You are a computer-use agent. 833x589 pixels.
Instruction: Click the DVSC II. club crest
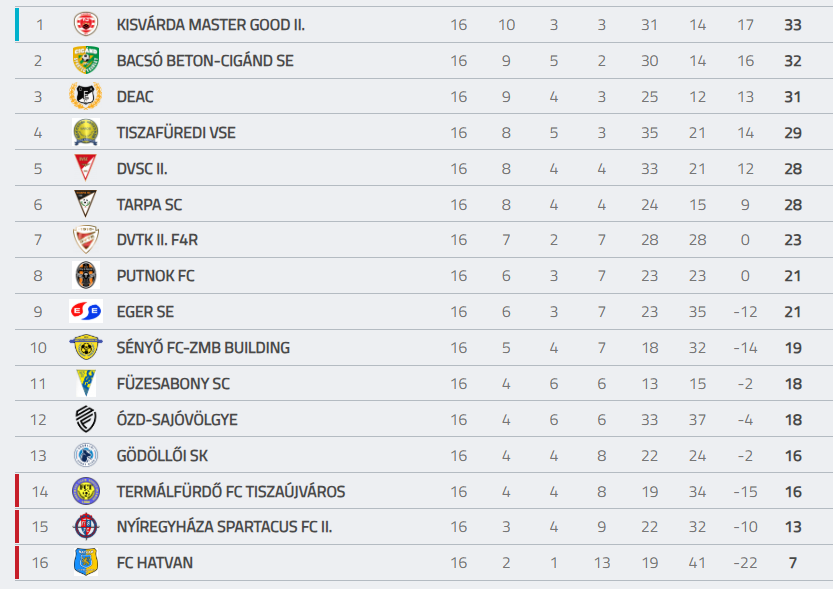tap(86, 169)
